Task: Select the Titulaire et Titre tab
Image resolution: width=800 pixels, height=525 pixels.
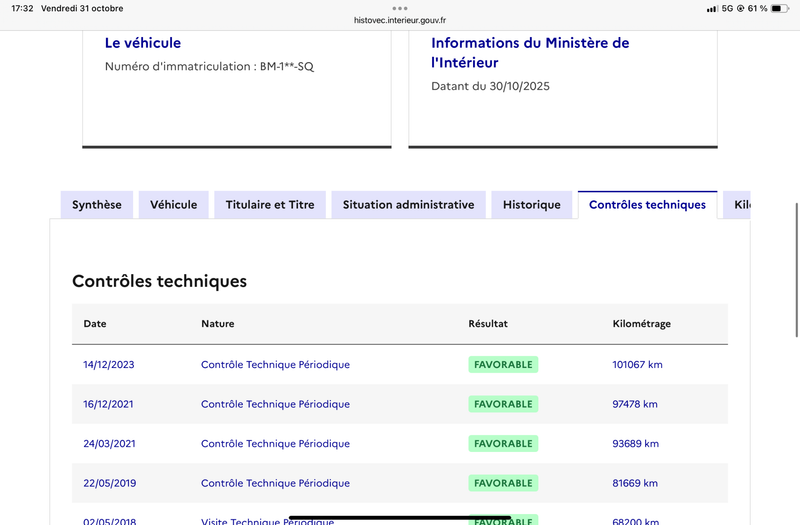Action: pyautogui.click(x=270, y=205)
